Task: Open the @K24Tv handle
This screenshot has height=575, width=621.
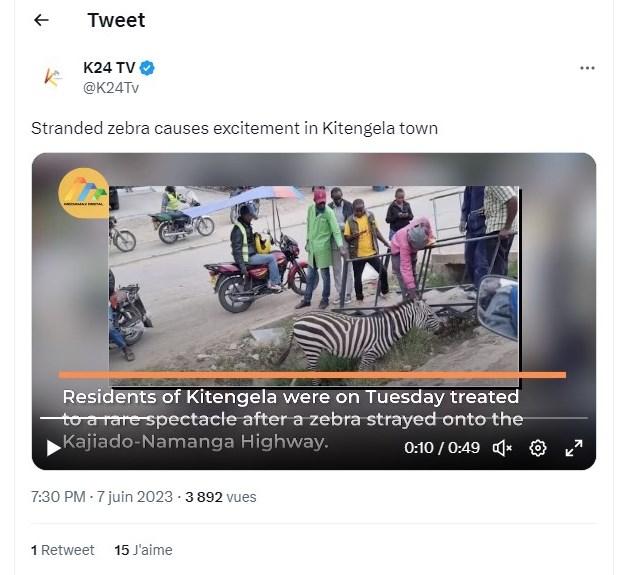Action: point(111,88)
